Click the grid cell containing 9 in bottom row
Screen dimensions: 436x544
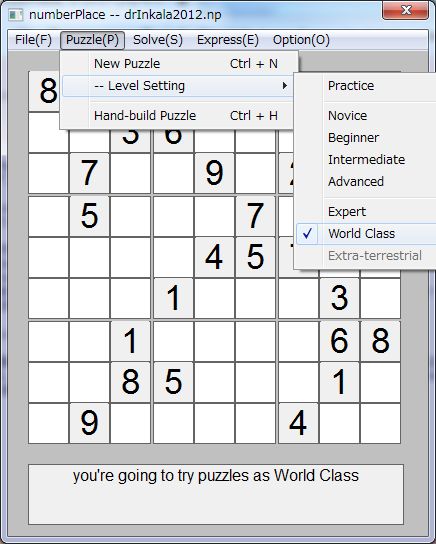tap(89, 423)
